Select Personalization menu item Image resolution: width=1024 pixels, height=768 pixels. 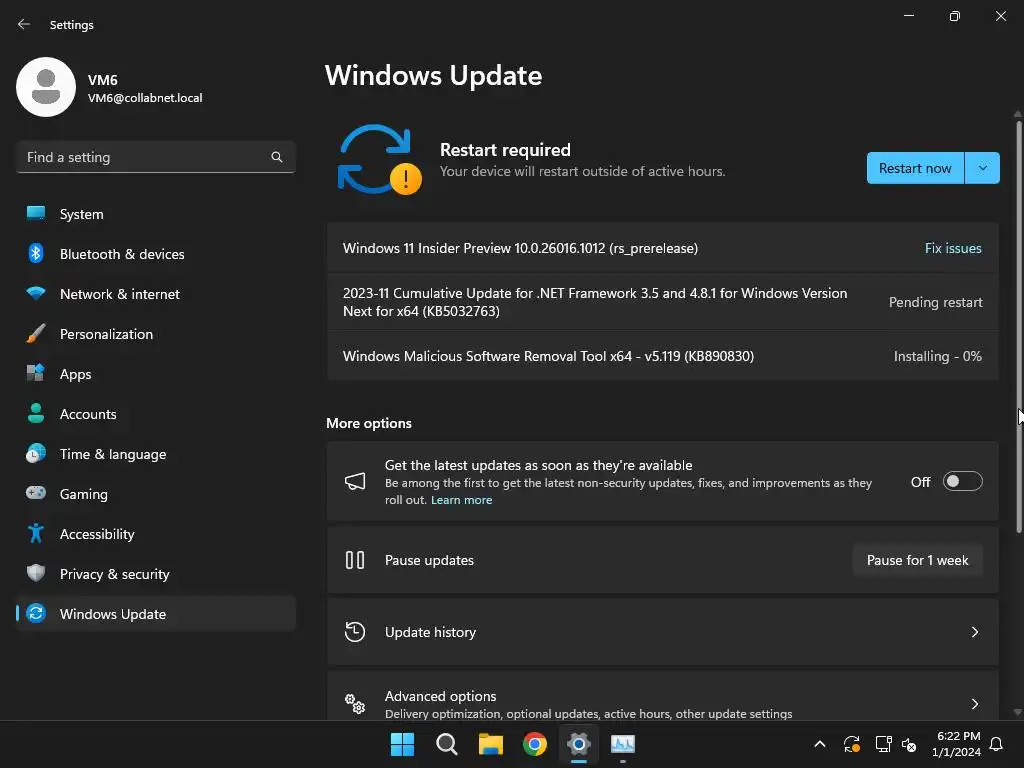155,334
